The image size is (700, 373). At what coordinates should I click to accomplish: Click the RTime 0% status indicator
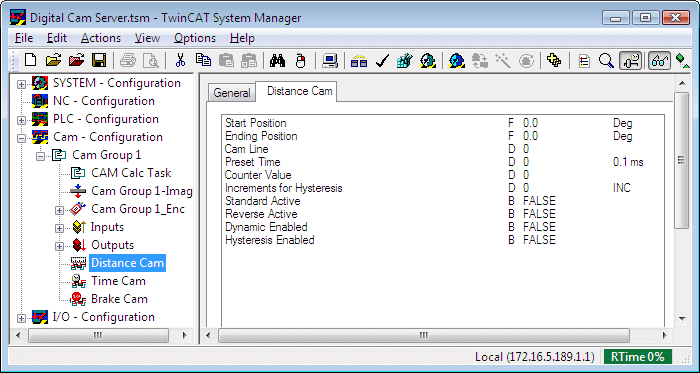(x=638, y=357)
